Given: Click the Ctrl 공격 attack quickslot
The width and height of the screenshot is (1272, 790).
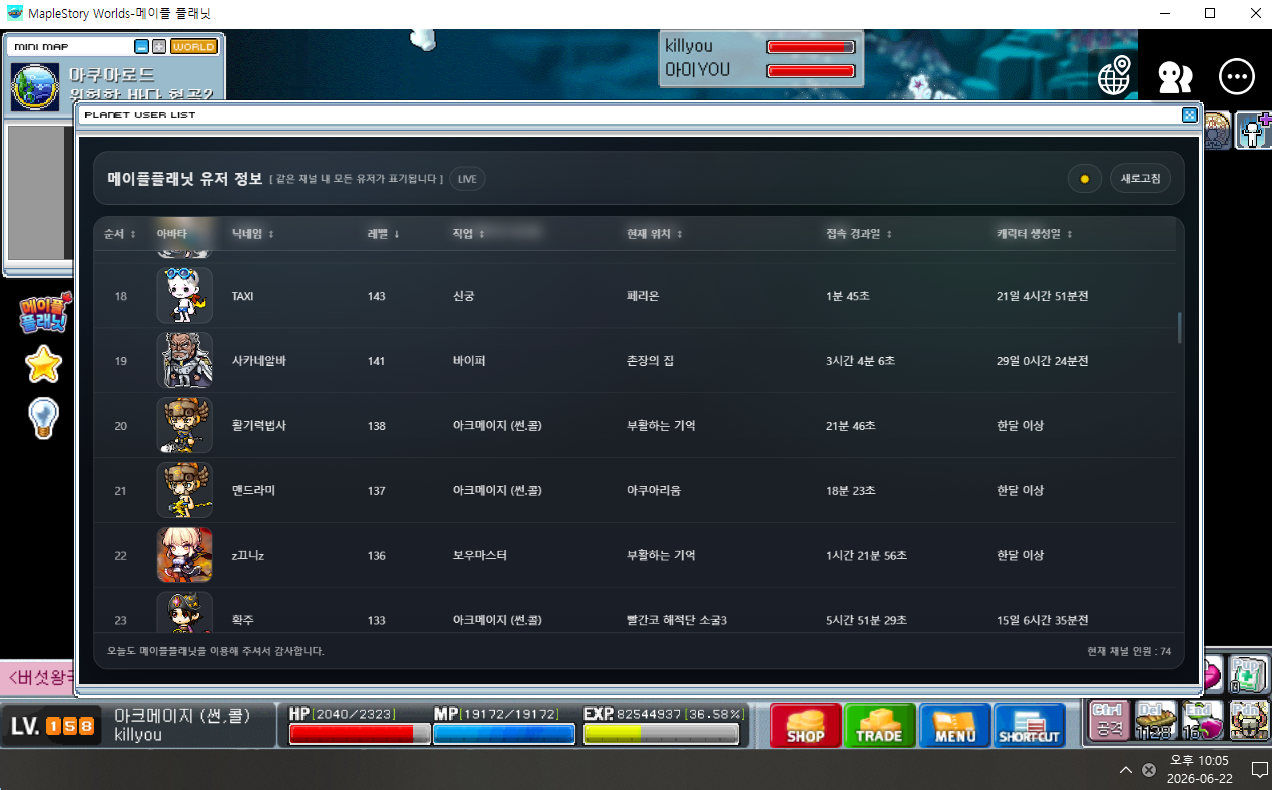Looking at the screenshot, I should coord(1110,721).
